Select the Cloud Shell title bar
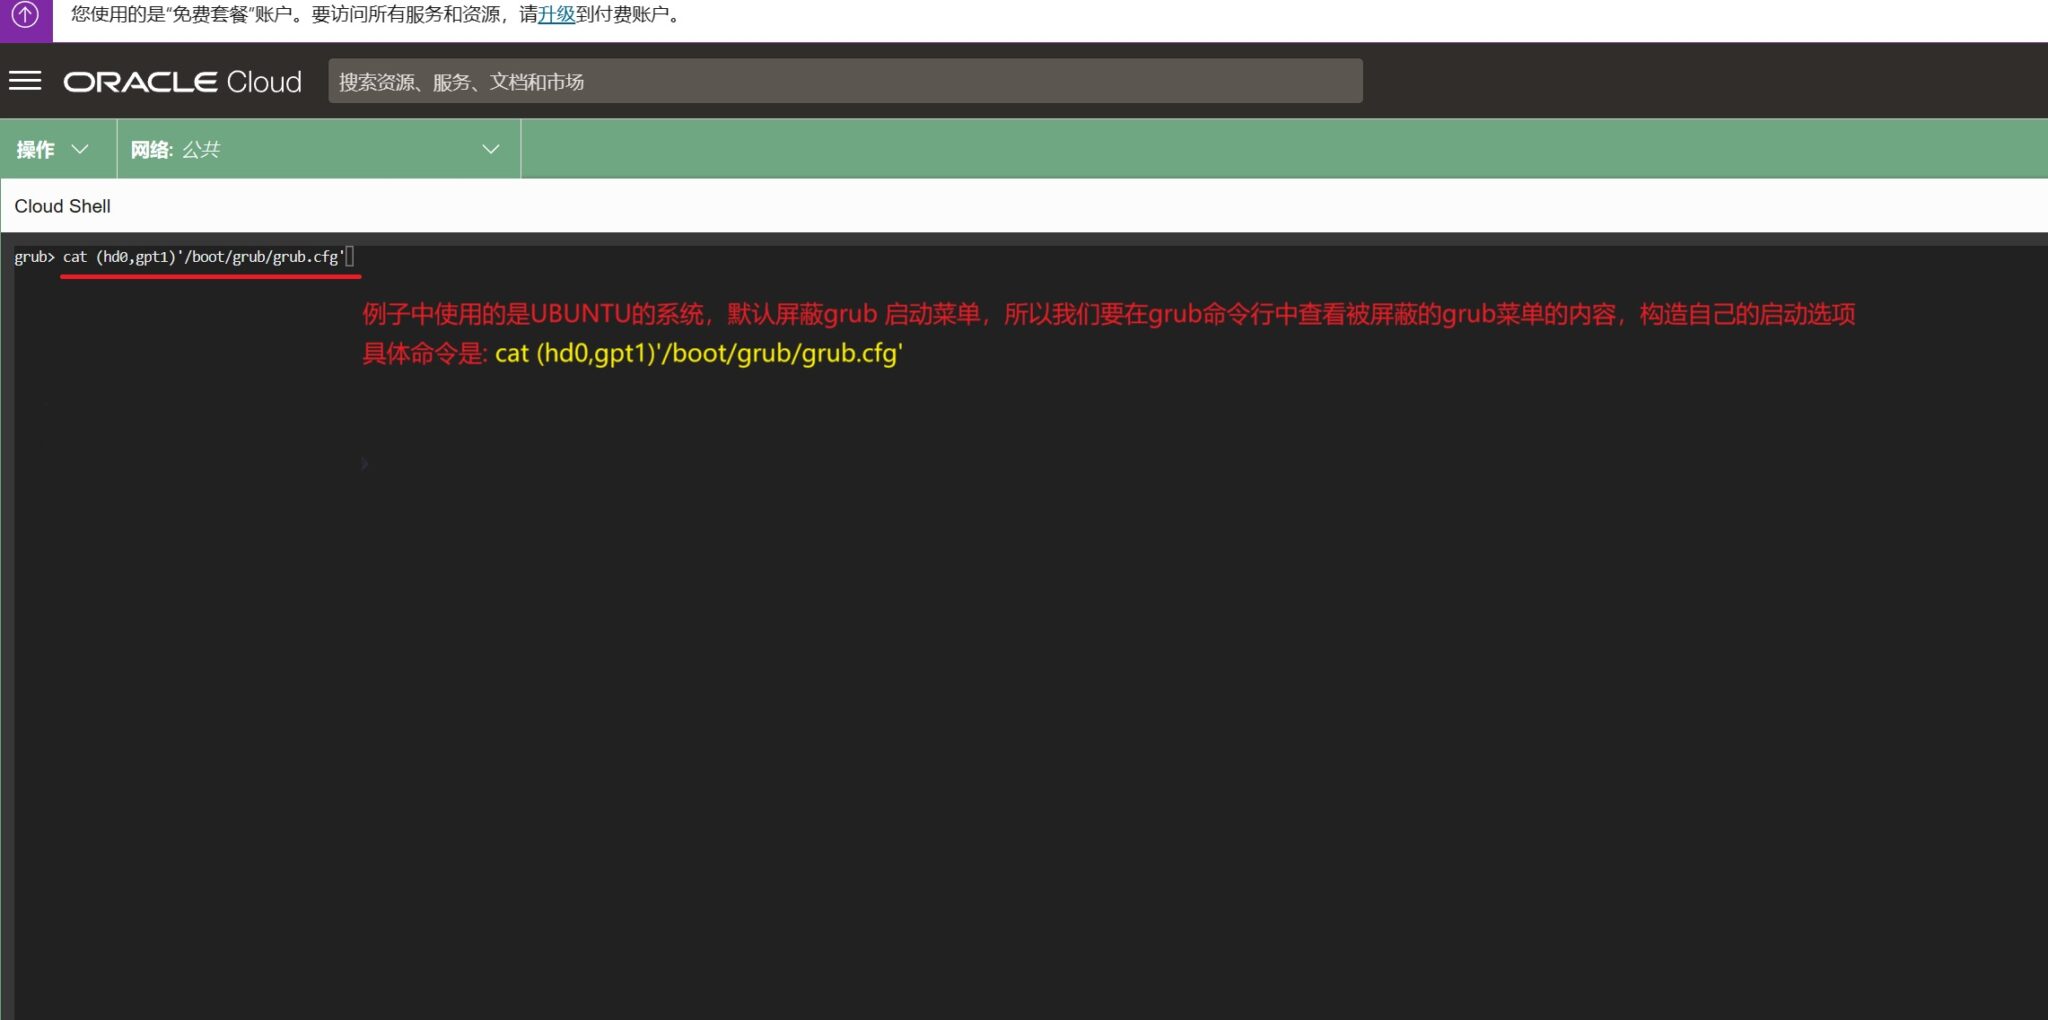Viewport: 2048px width, 1020px height. pyautogui.click(x=62, y=206)
